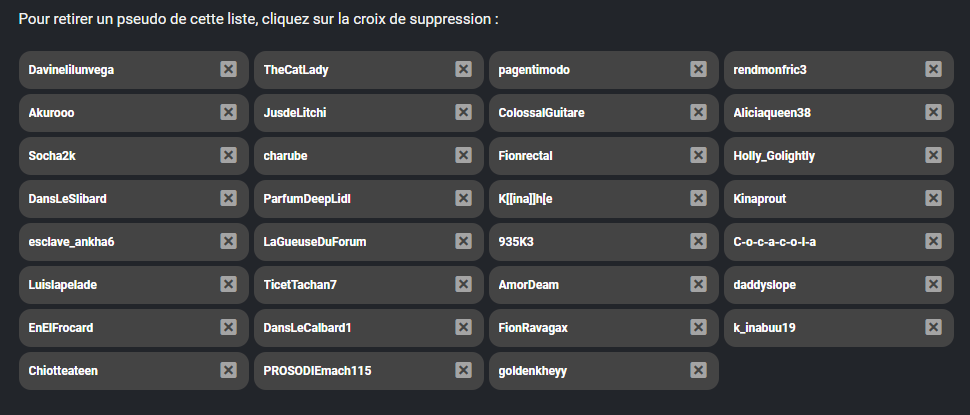Delete 935K3 using its cross icon
This screenshot has height=415, width=970.
(x=698, y=241)
